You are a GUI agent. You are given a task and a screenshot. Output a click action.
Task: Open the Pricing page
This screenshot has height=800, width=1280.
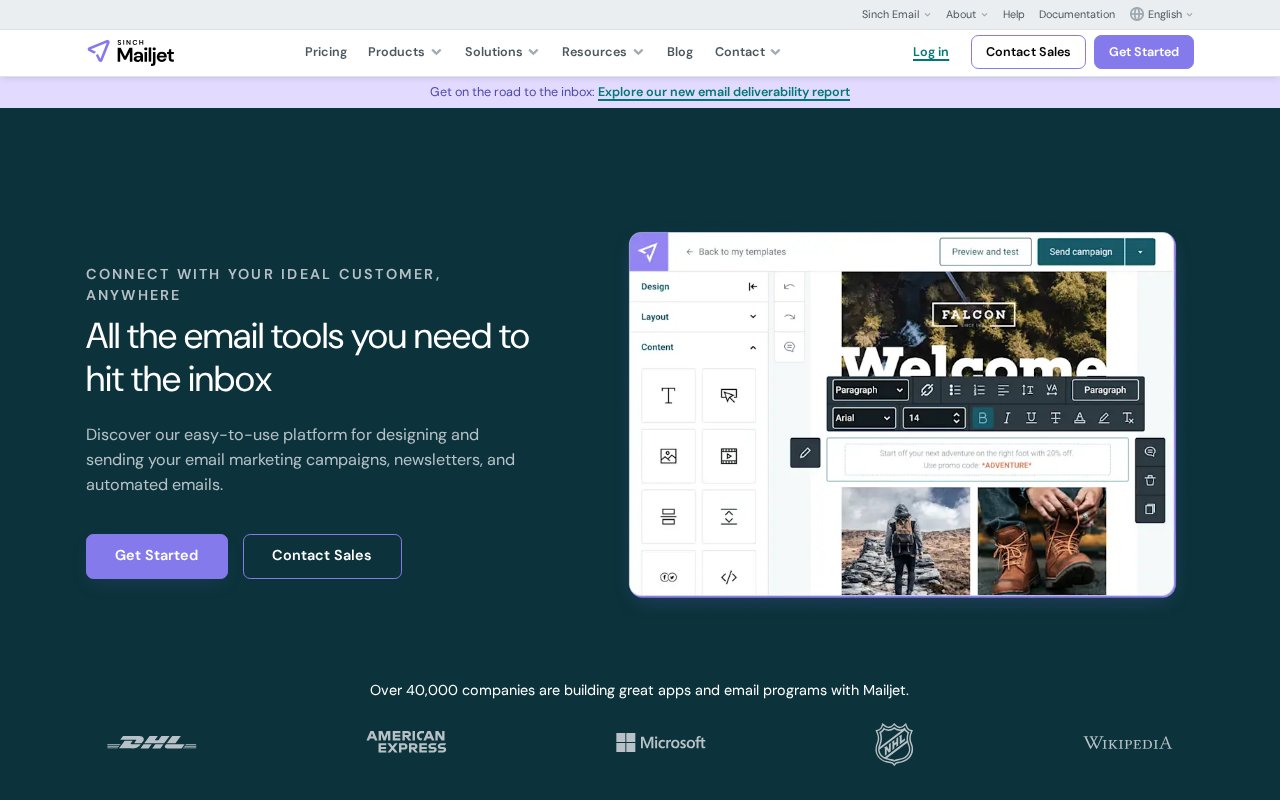tap(326, 52)
